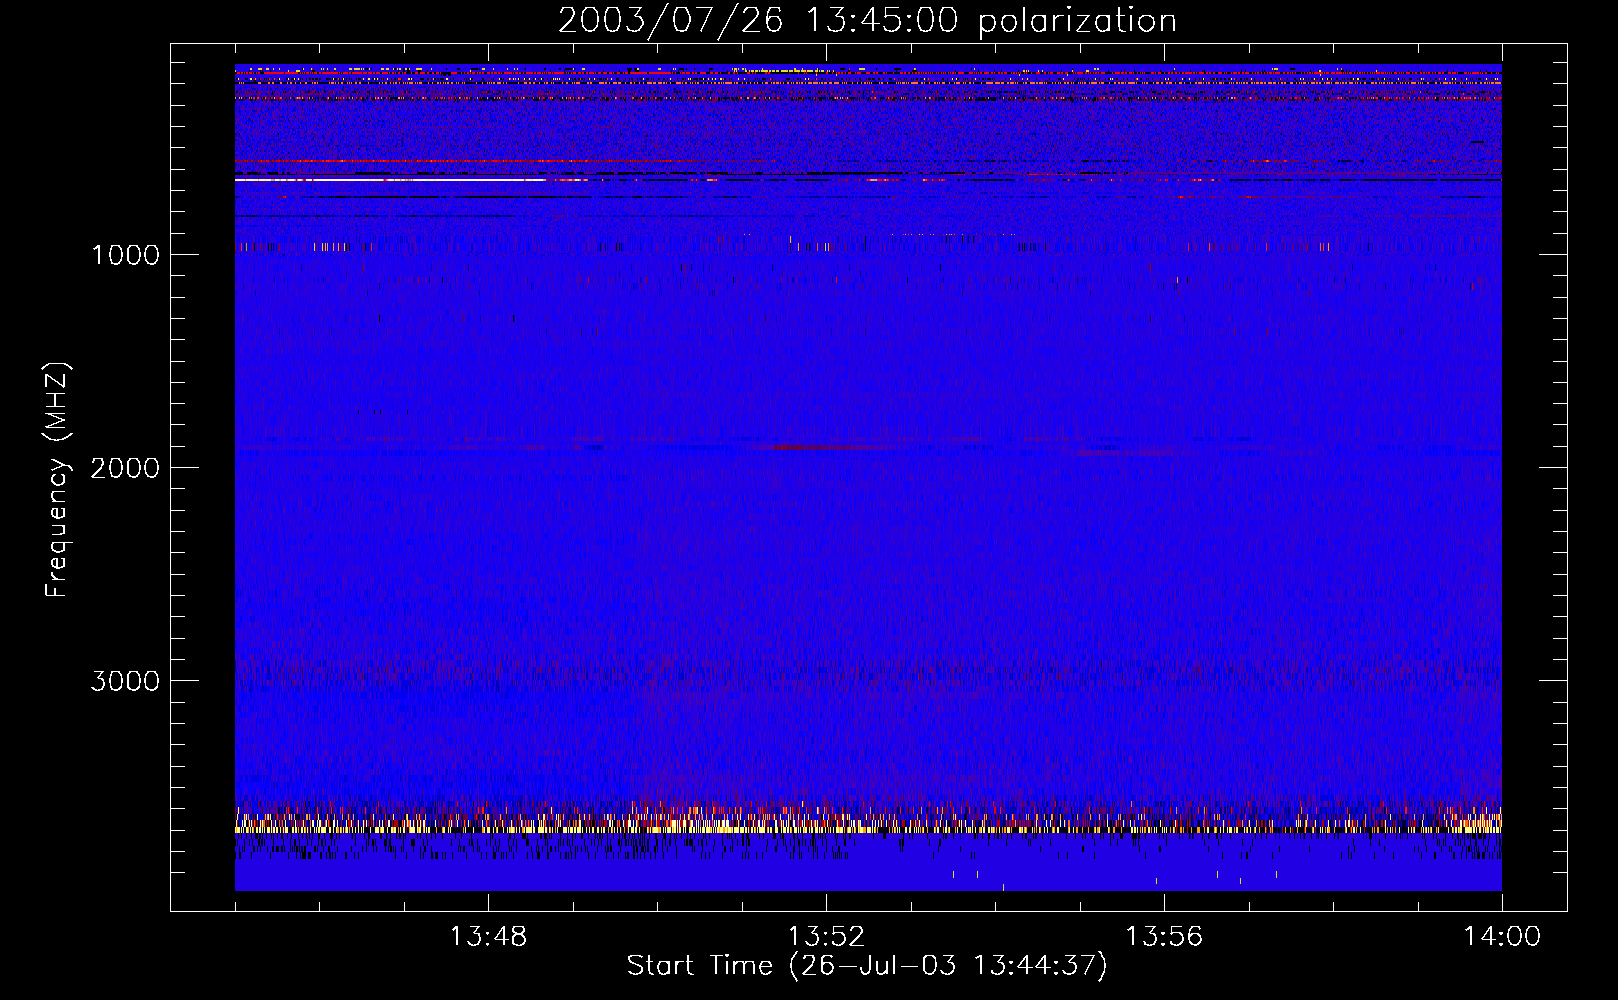This screenshot has width=1618, height=1000.
Task: Click the 3000 frequency tick label
Action: 125,681
